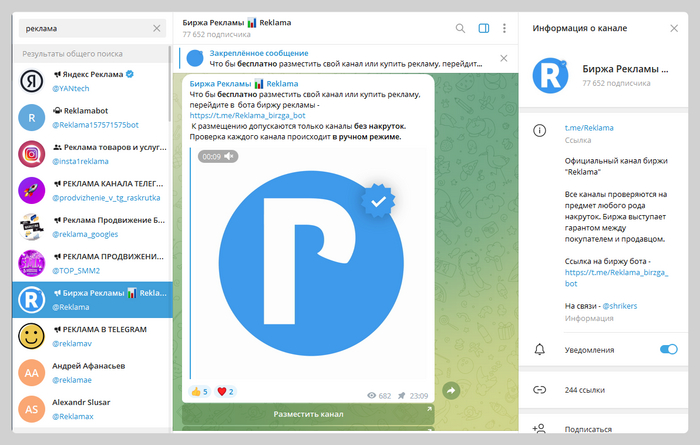
Task: Toggle the side info panel icon
Action: [483, 29]
